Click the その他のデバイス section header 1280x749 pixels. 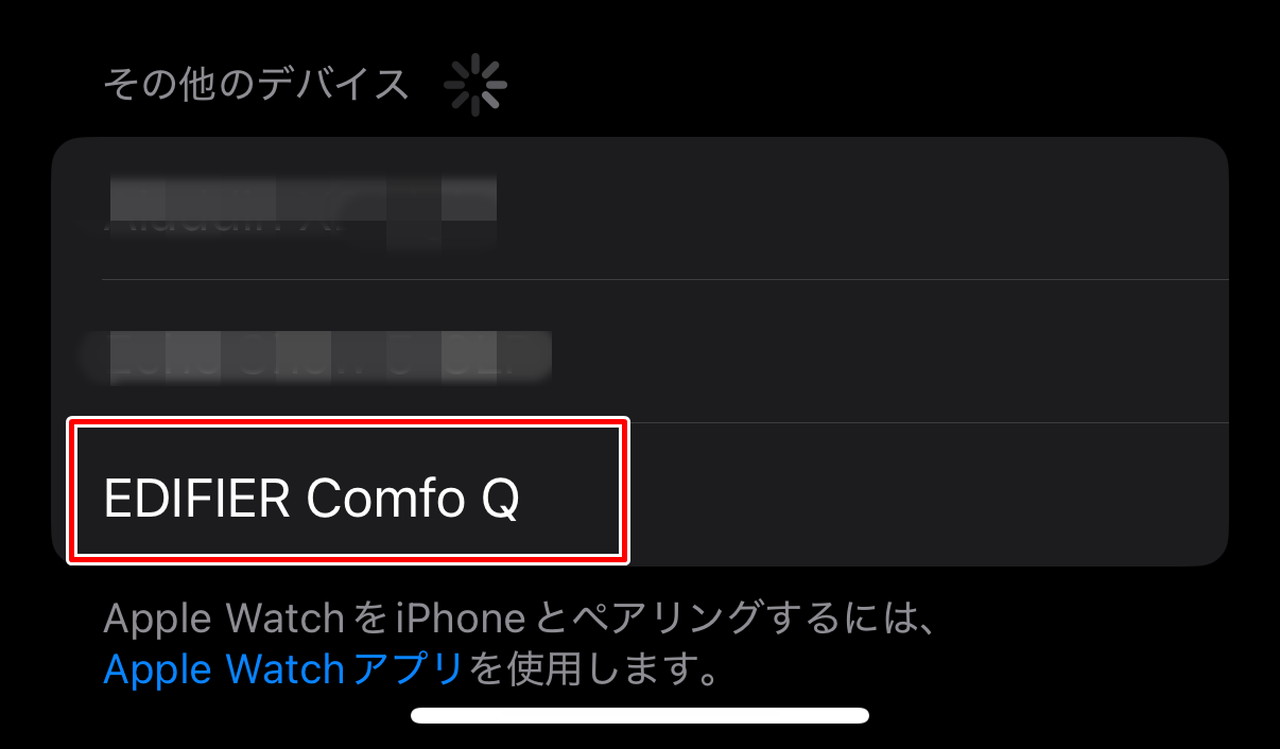point(256,84)
